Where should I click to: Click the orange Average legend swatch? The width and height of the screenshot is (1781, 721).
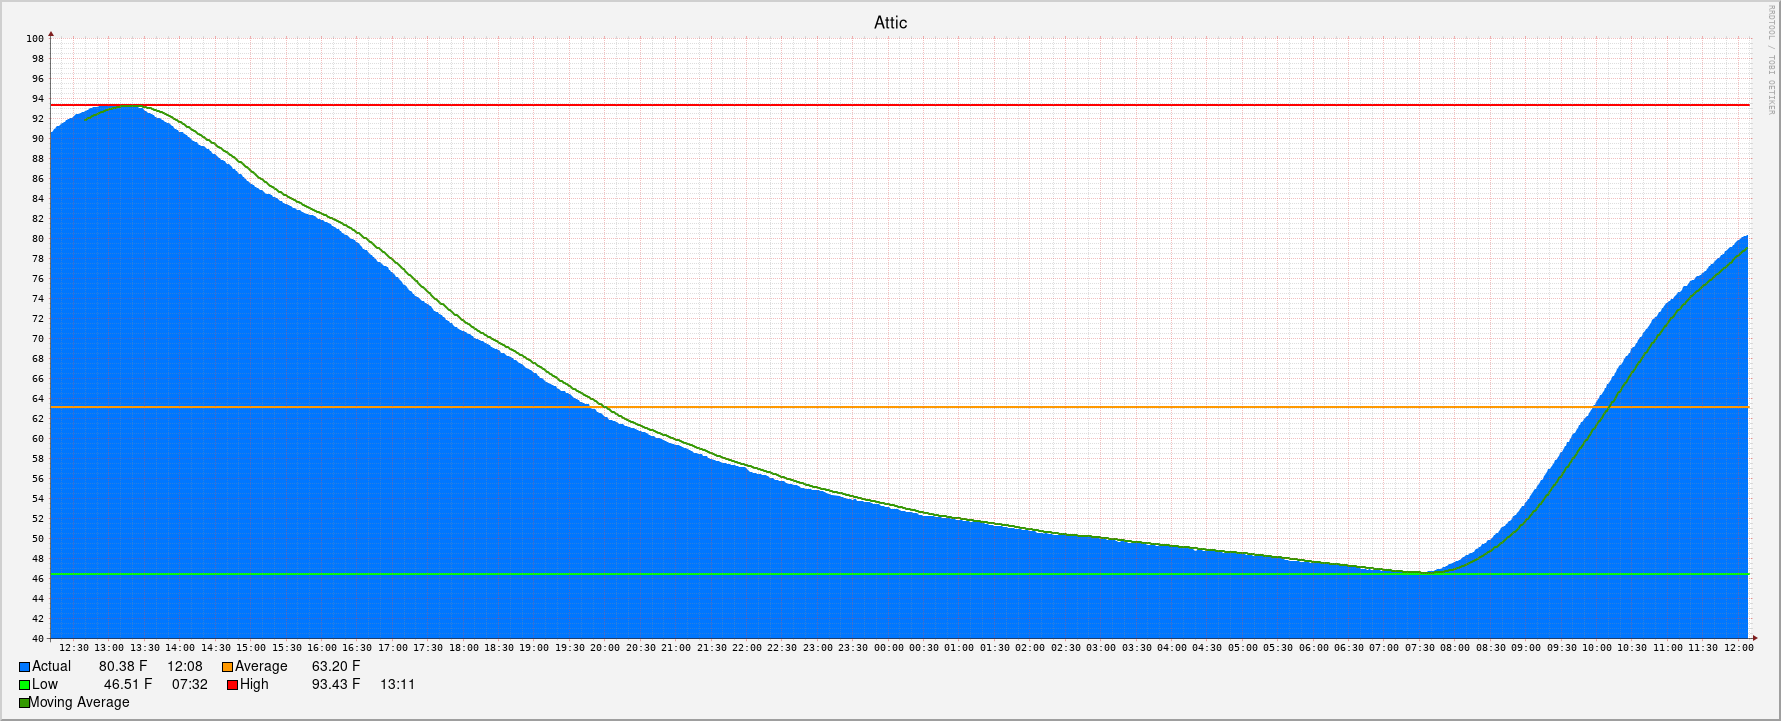(227, 667)
